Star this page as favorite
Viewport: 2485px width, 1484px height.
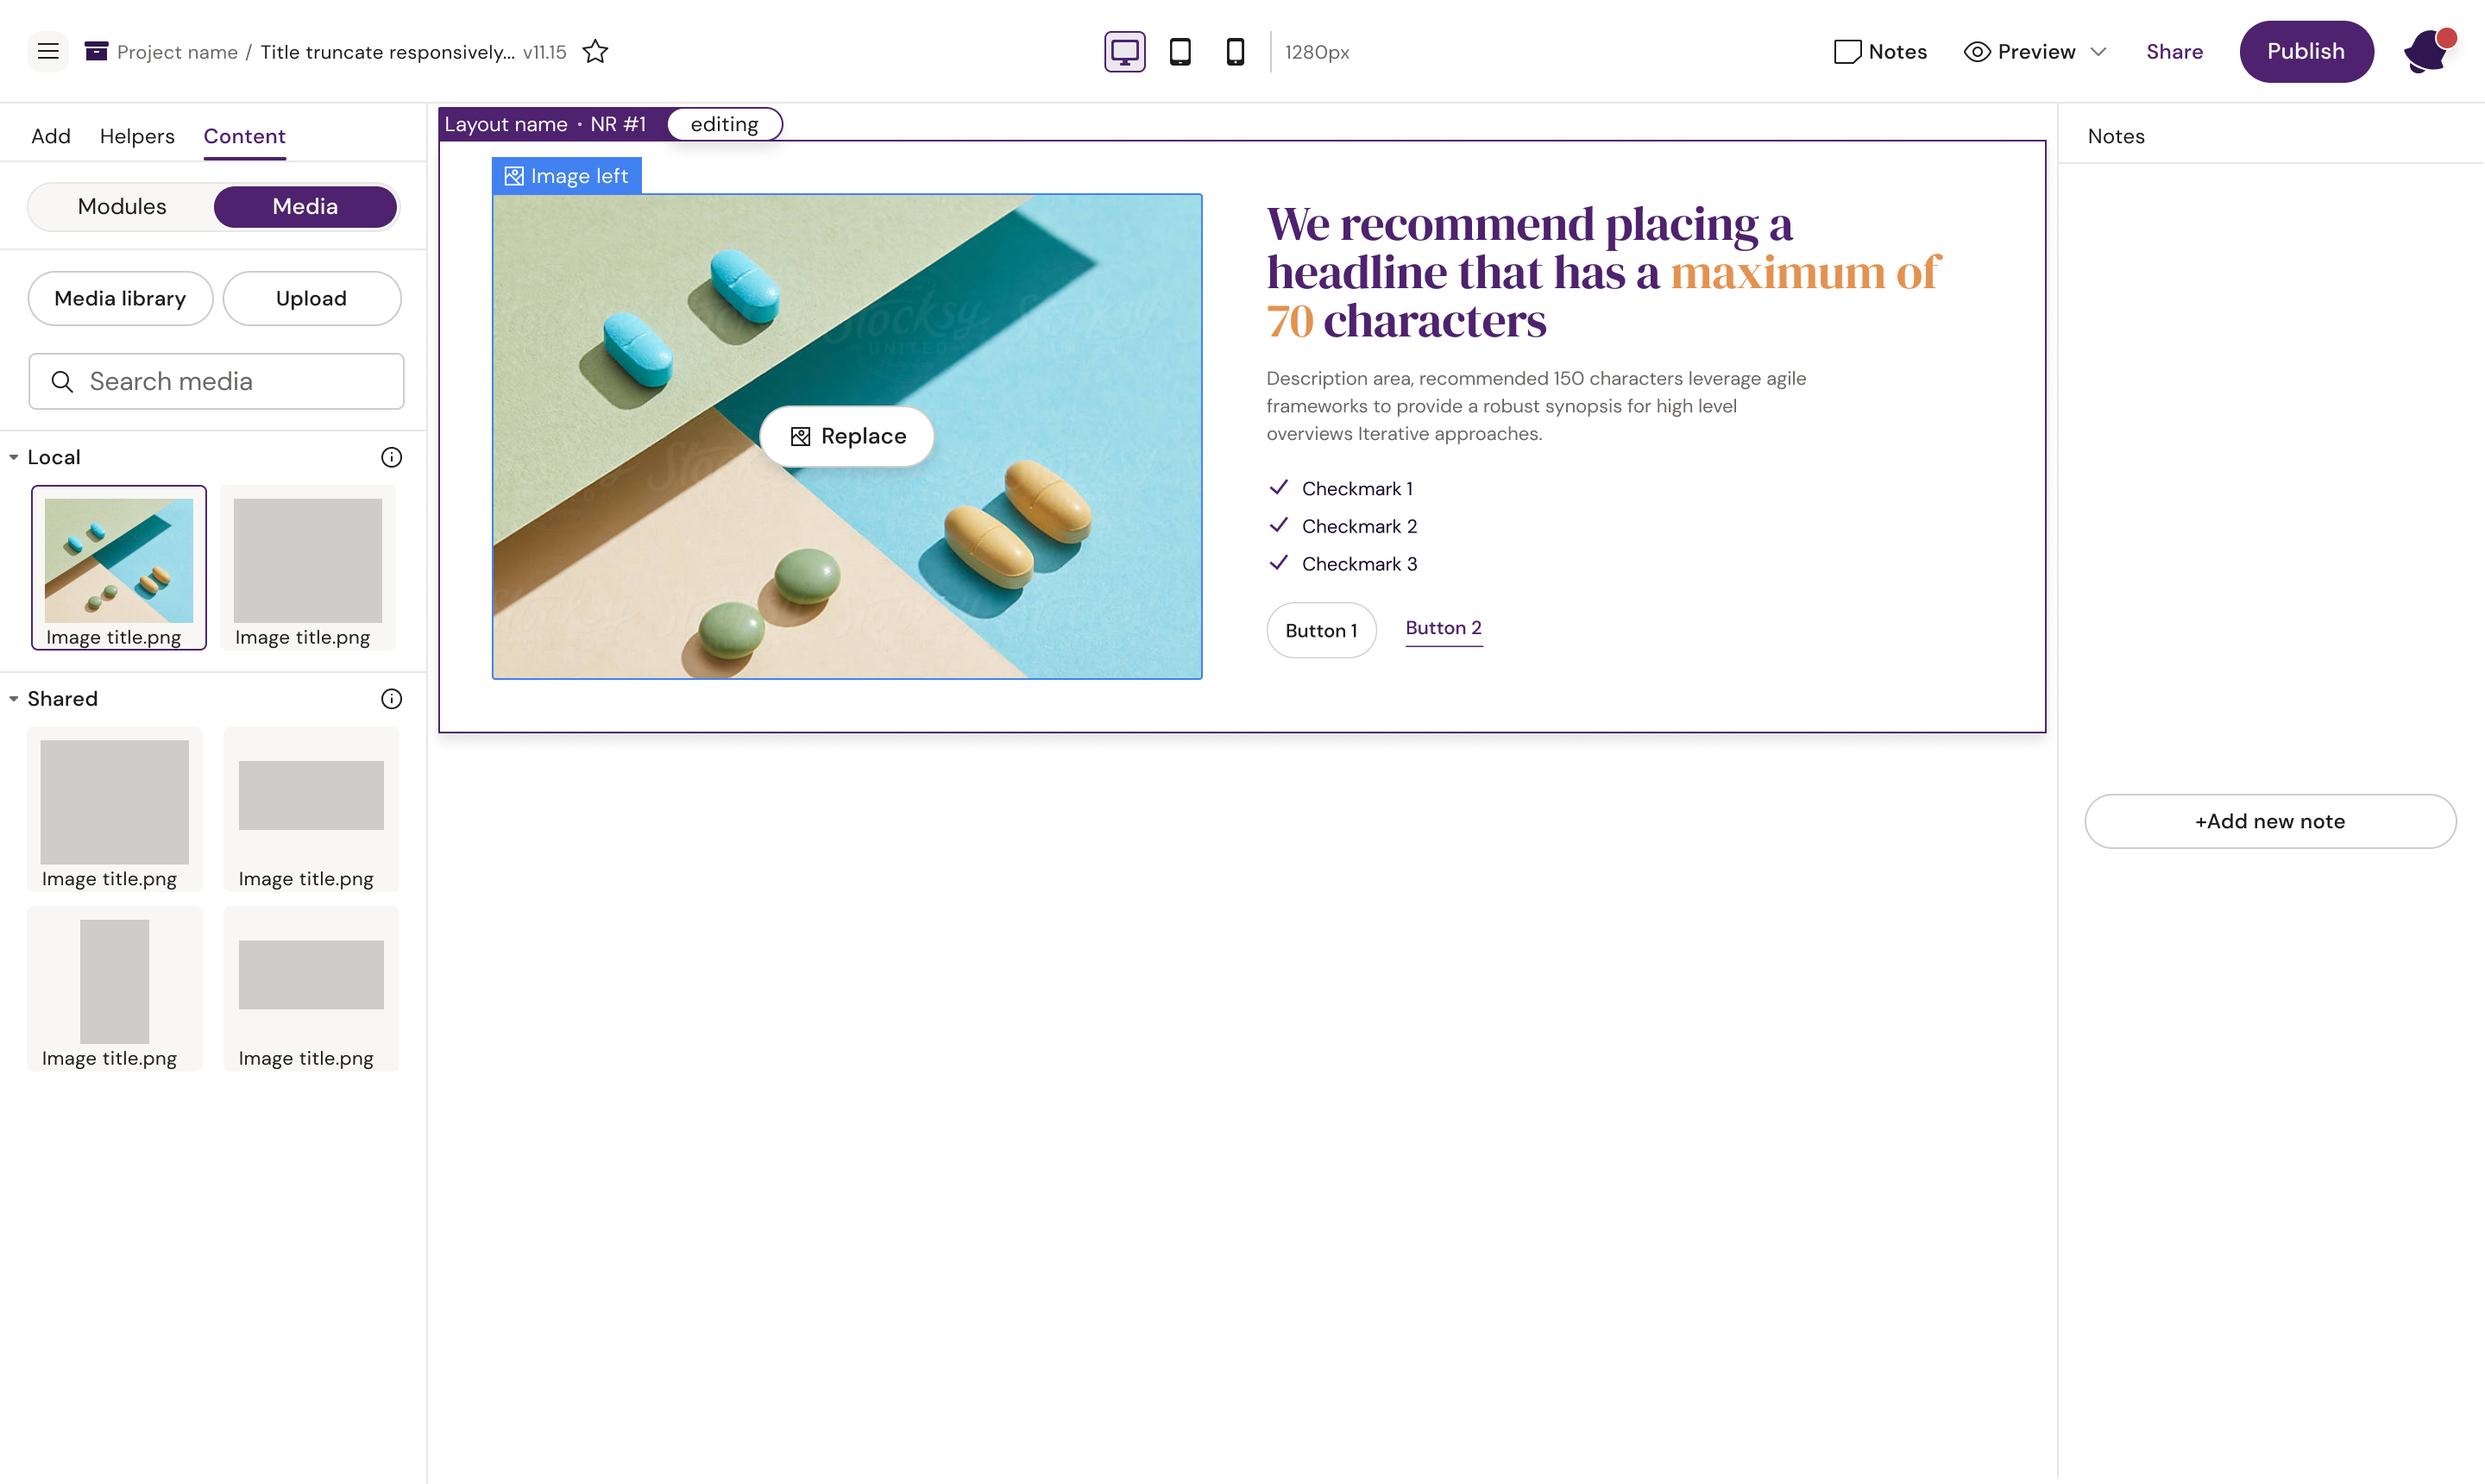point(595,51)
